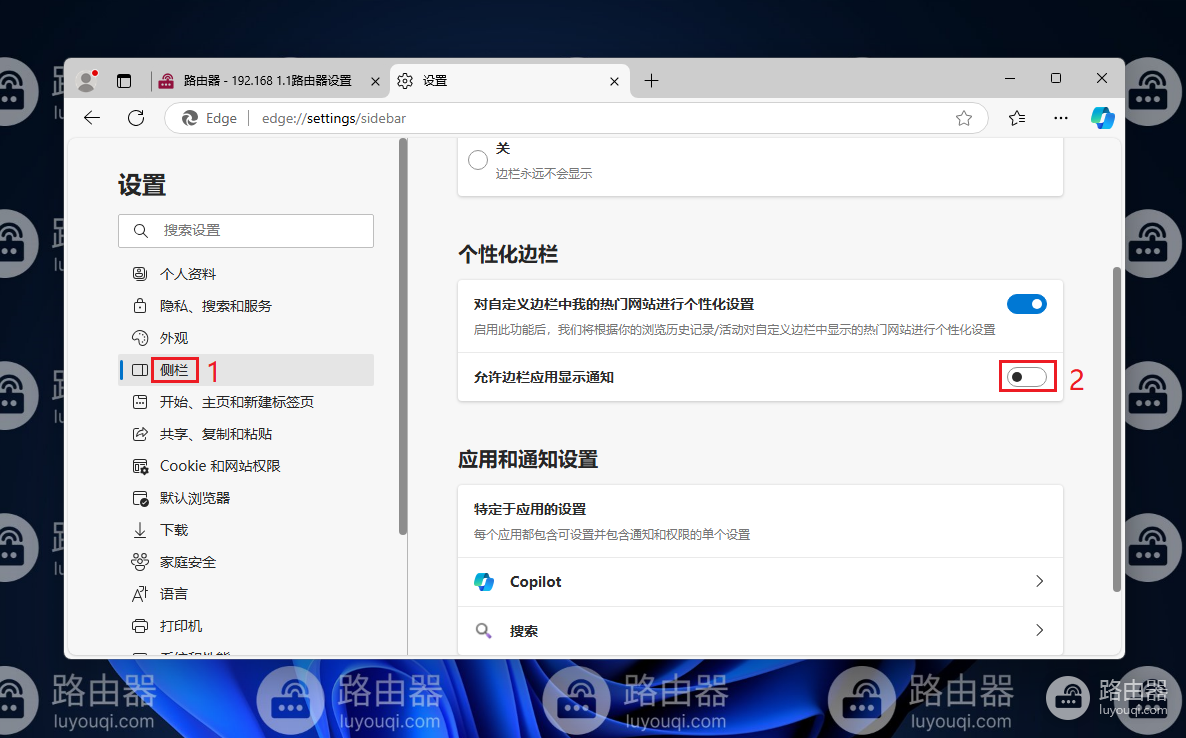Select the 设置 tab
1186x738 pixels.
point(511,81)
